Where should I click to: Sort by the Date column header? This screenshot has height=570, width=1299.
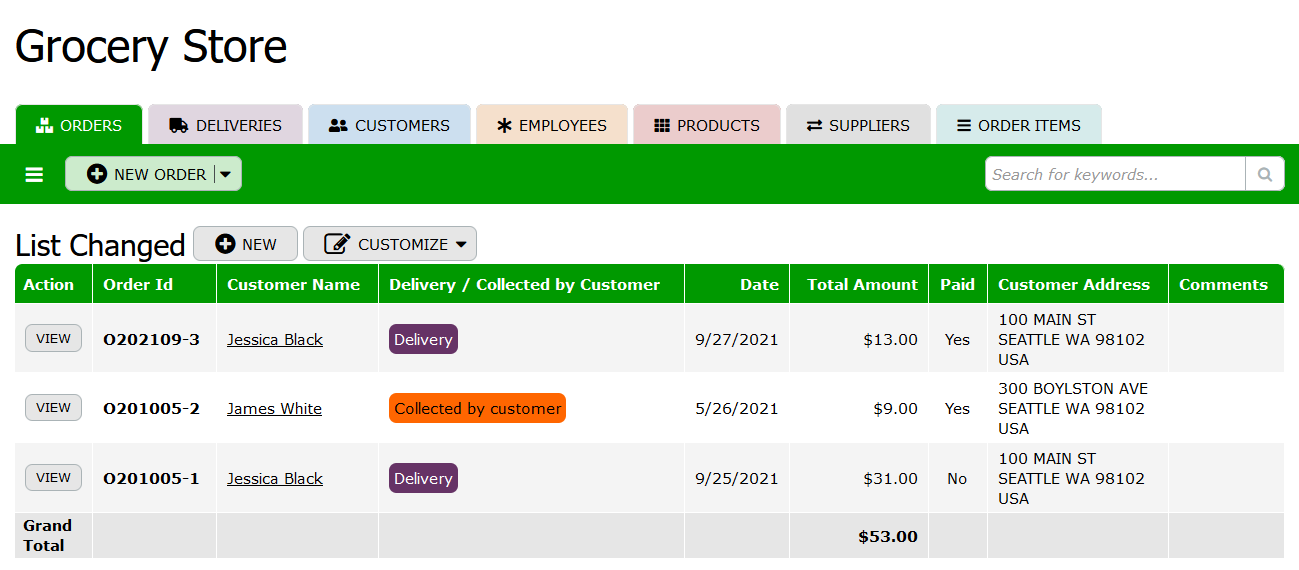point(759,285)
